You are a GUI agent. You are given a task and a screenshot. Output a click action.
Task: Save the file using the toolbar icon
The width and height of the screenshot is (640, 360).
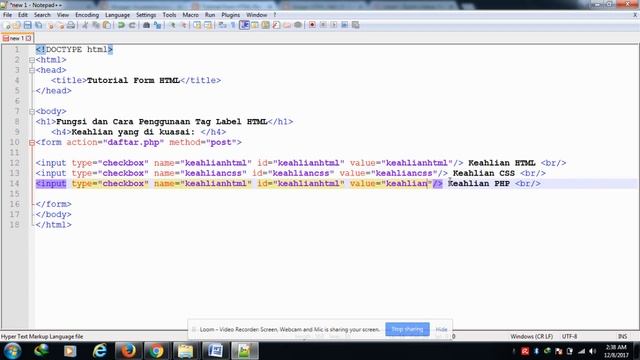tap(27, 25)
